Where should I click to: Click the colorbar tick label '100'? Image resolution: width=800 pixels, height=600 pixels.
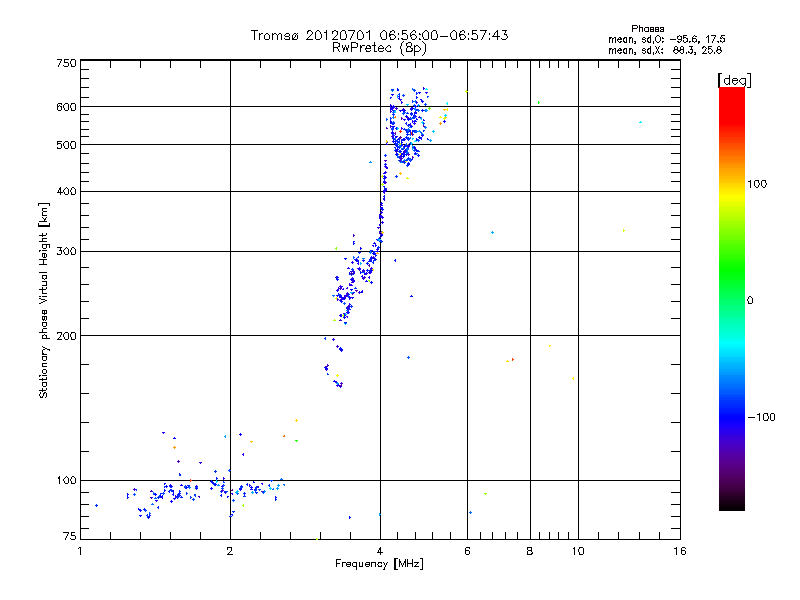(x=757, y=184)
